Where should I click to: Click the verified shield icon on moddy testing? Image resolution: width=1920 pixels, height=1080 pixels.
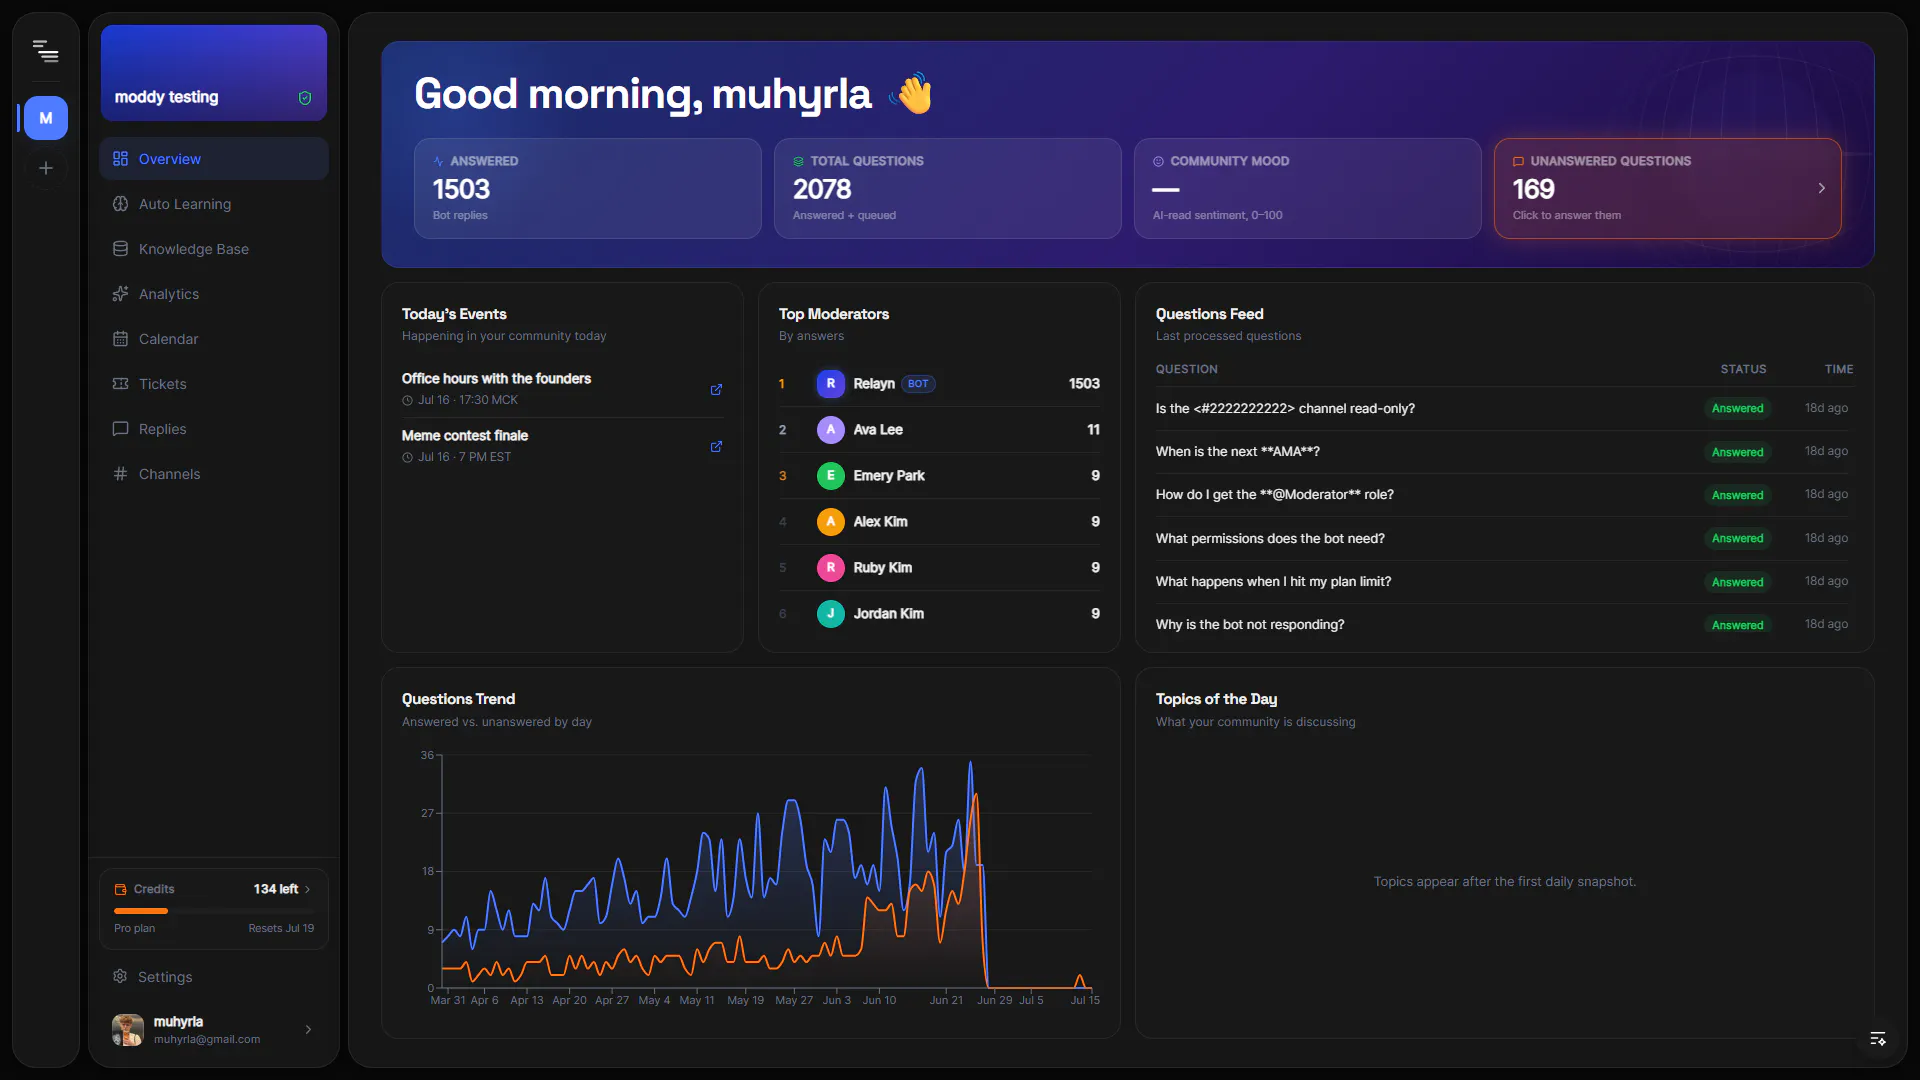(x=305, y=98)
